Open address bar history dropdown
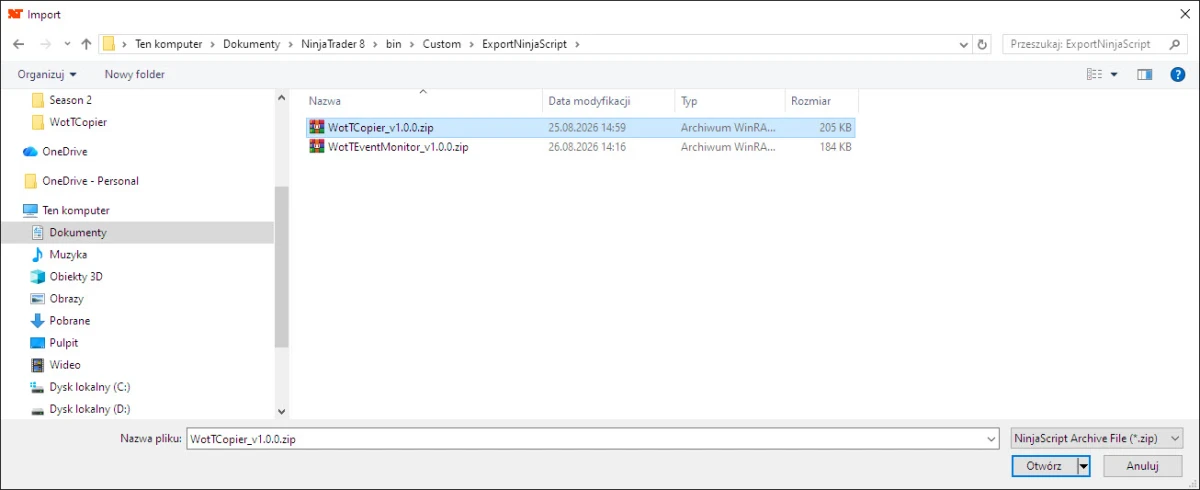The height and width of the screenshot is (490, 1200). point(963,44)
